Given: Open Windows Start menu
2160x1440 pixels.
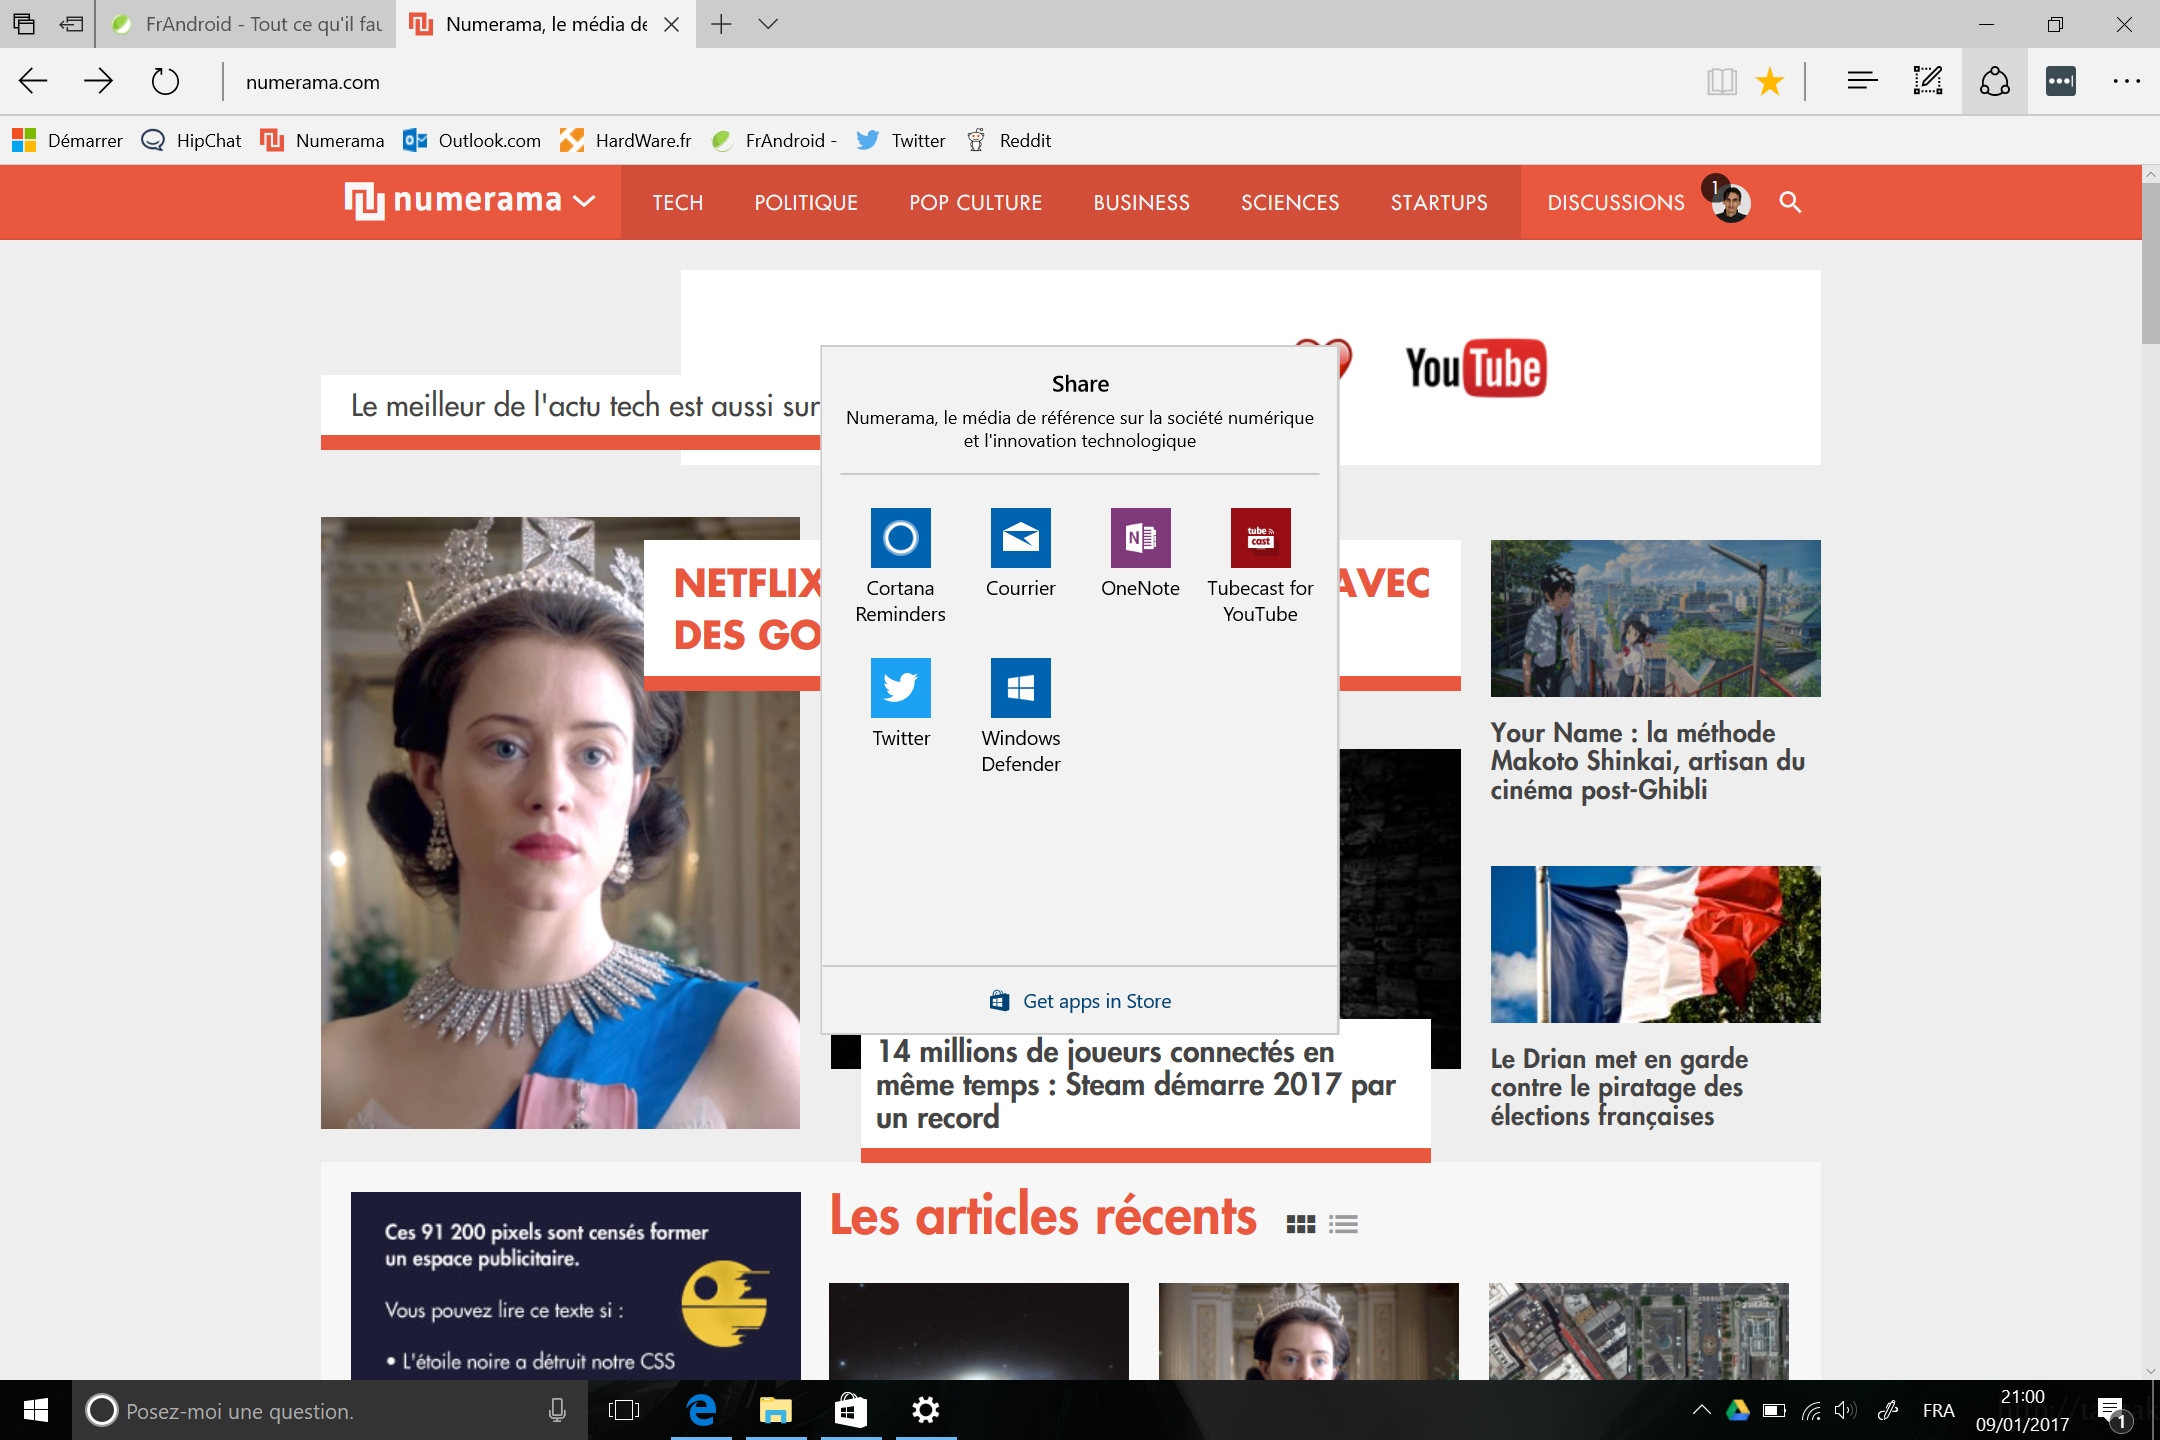Looking at the screenshot, I should pos(36,1410).
